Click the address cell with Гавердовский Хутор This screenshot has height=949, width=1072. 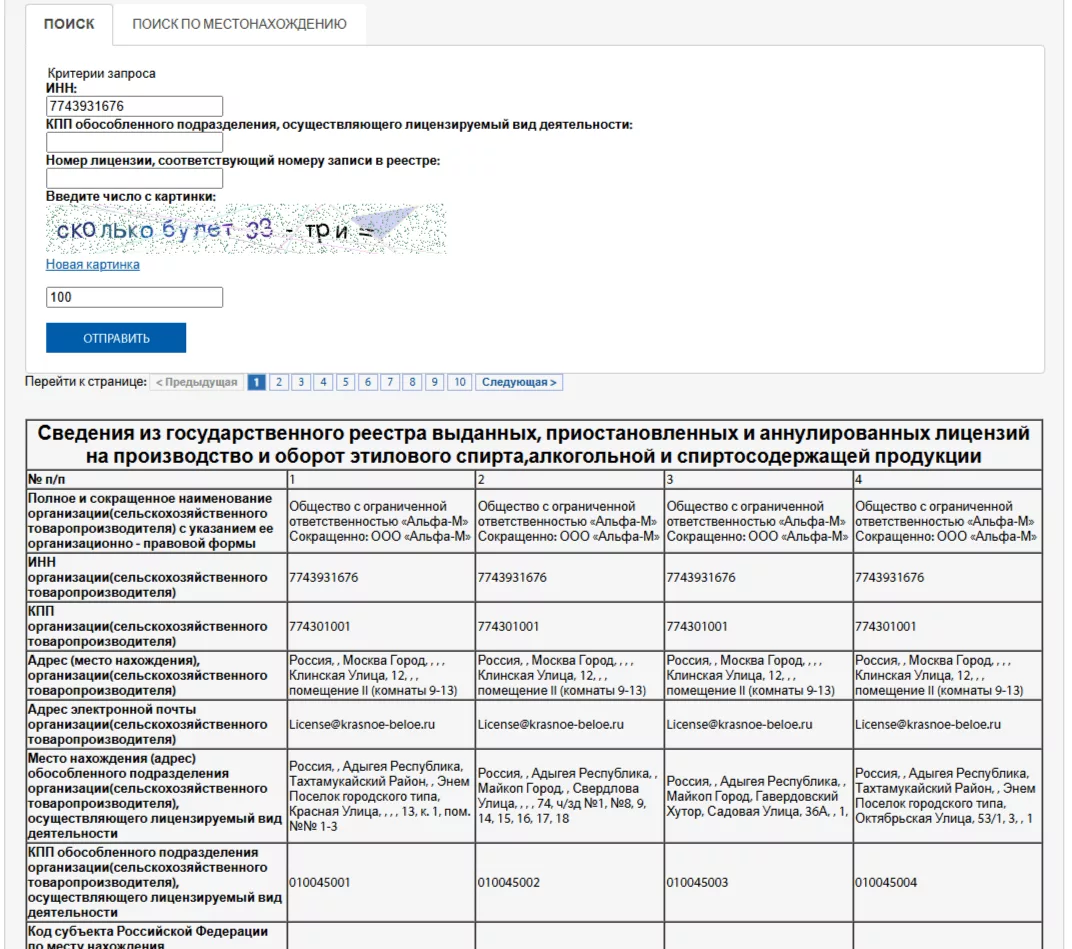coord(758,796)
